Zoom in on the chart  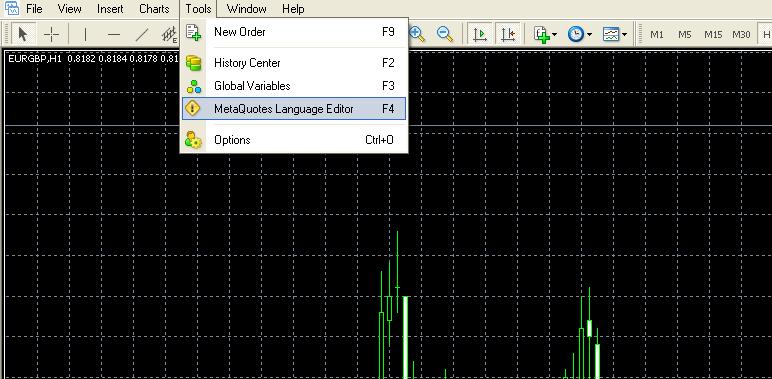point(418,34)
